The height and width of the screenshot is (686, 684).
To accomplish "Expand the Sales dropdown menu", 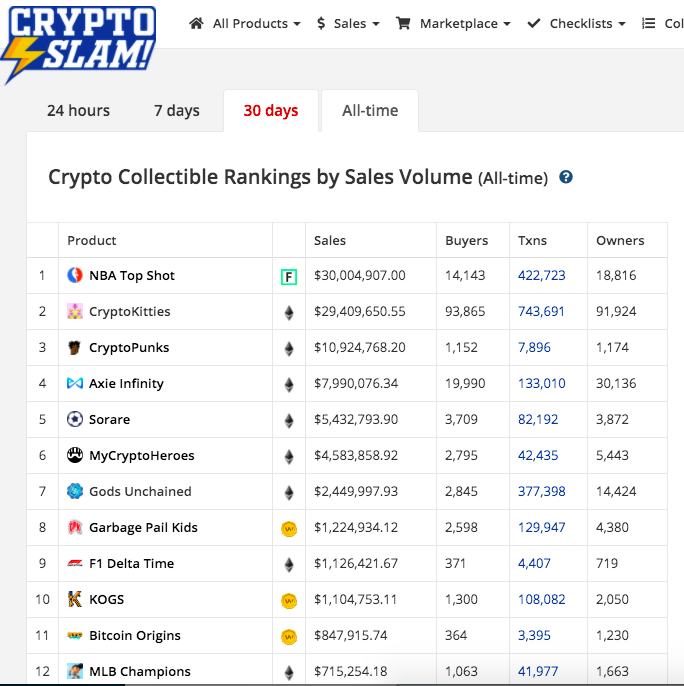I will pyautogui.click(x=347, y=23).
